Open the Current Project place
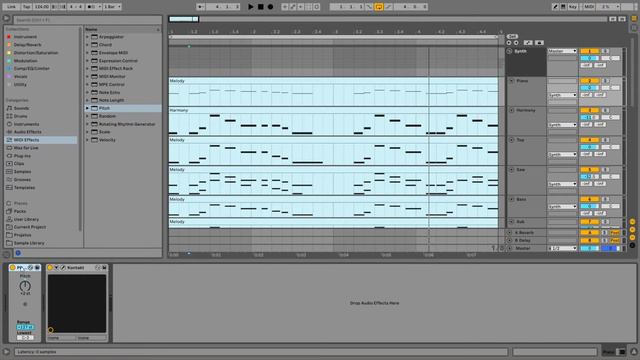Image resolution: width=640 pixels, height=360 pixels. coord(29,227)
